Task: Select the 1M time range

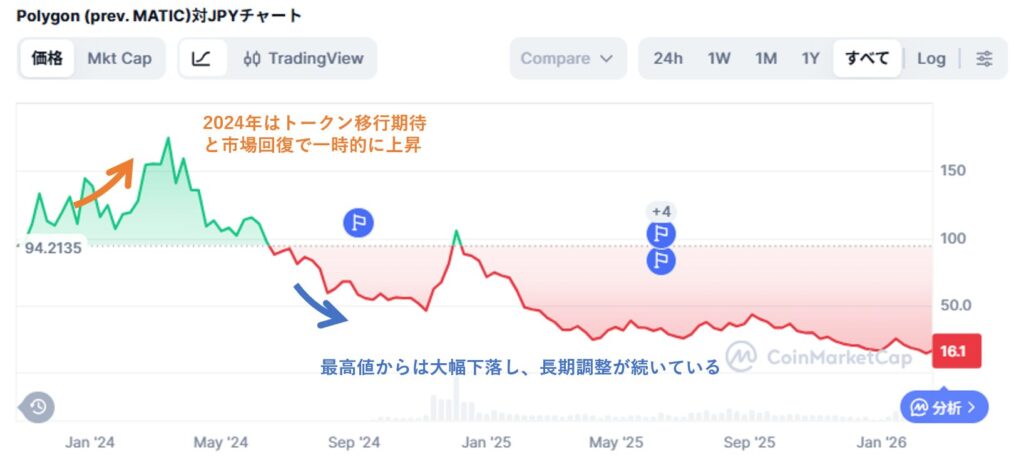Action: (x=766, y=58)
